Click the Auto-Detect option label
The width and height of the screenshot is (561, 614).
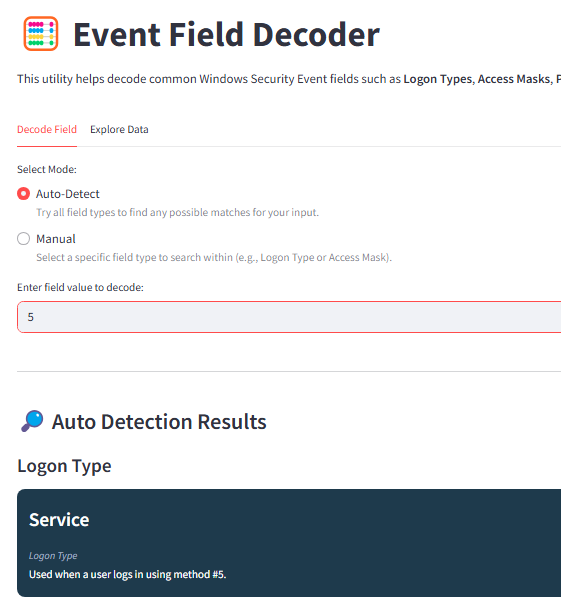click(x=68, y=194)
